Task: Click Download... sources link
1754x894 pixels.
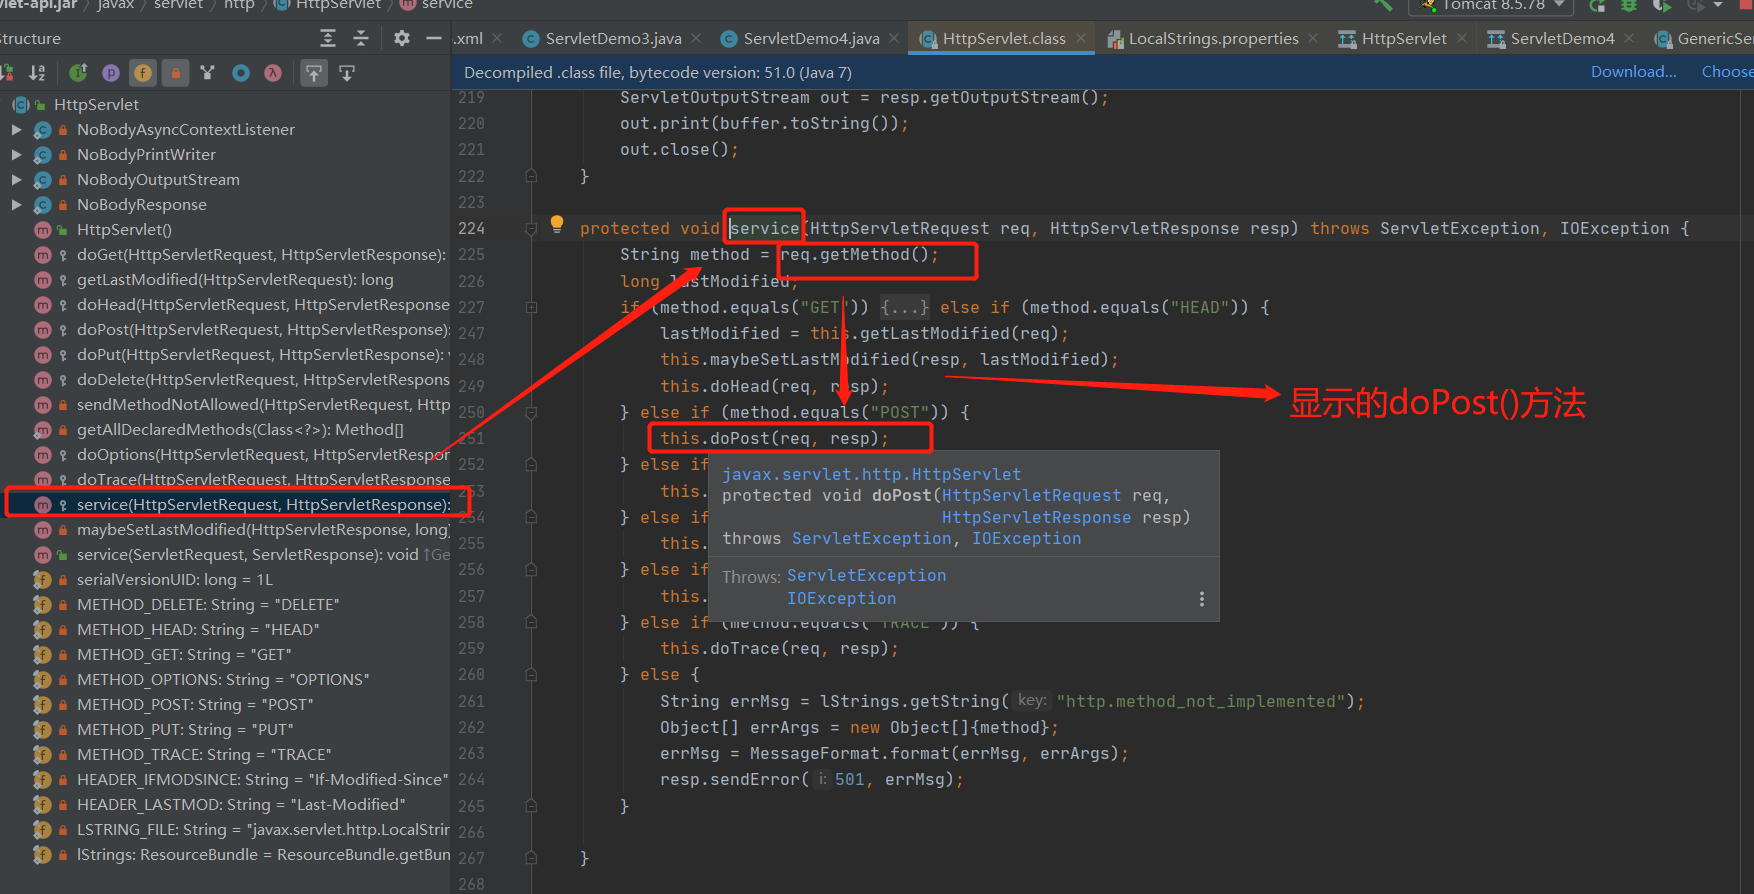Action: coord(1633,72)
